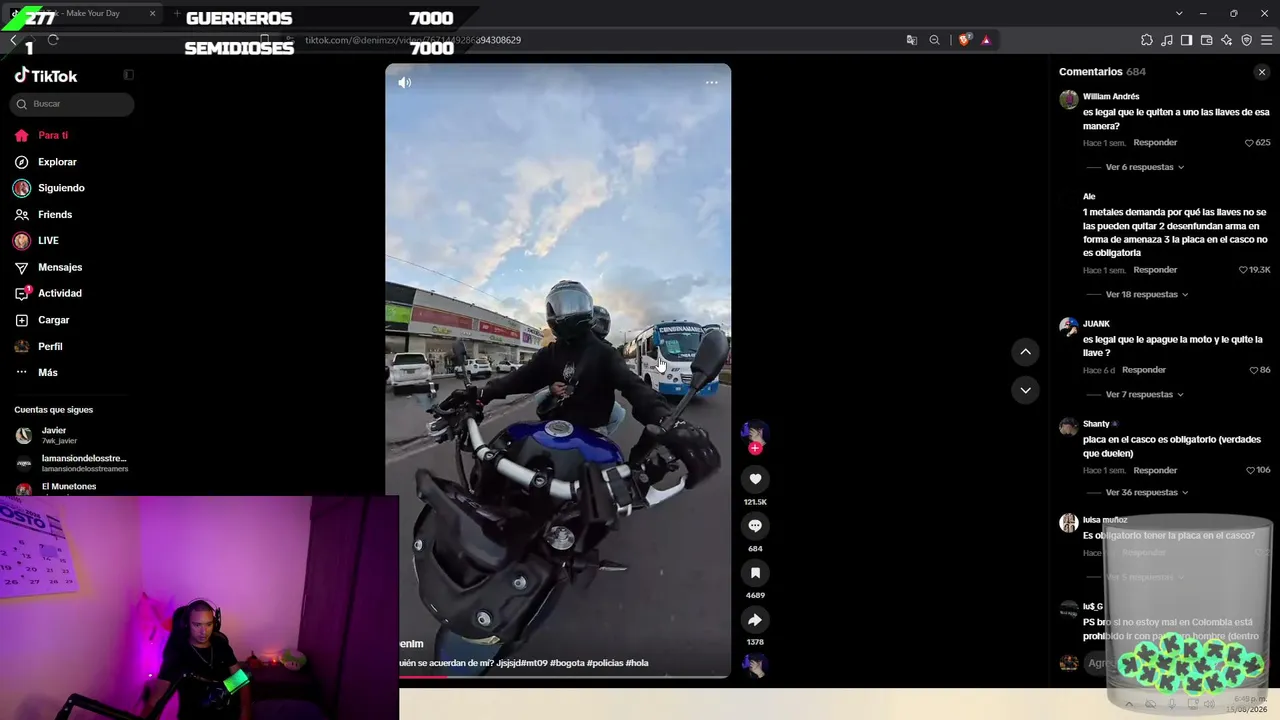The height and width of the screenshot is (720, 1280).
Task: Go to the previous video with the up arrow
Action: click(x=1025, y=351)
